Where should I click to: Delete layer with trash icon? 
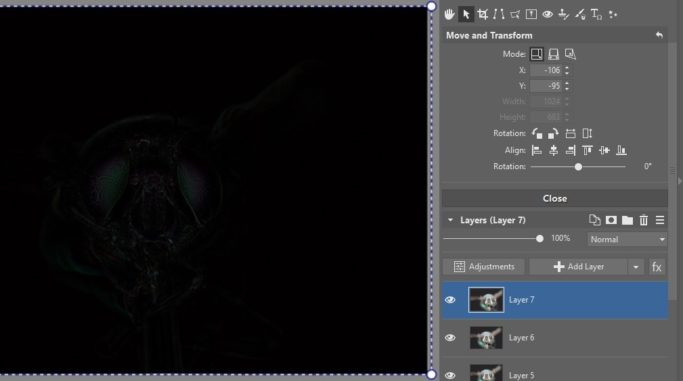[643, 220]
